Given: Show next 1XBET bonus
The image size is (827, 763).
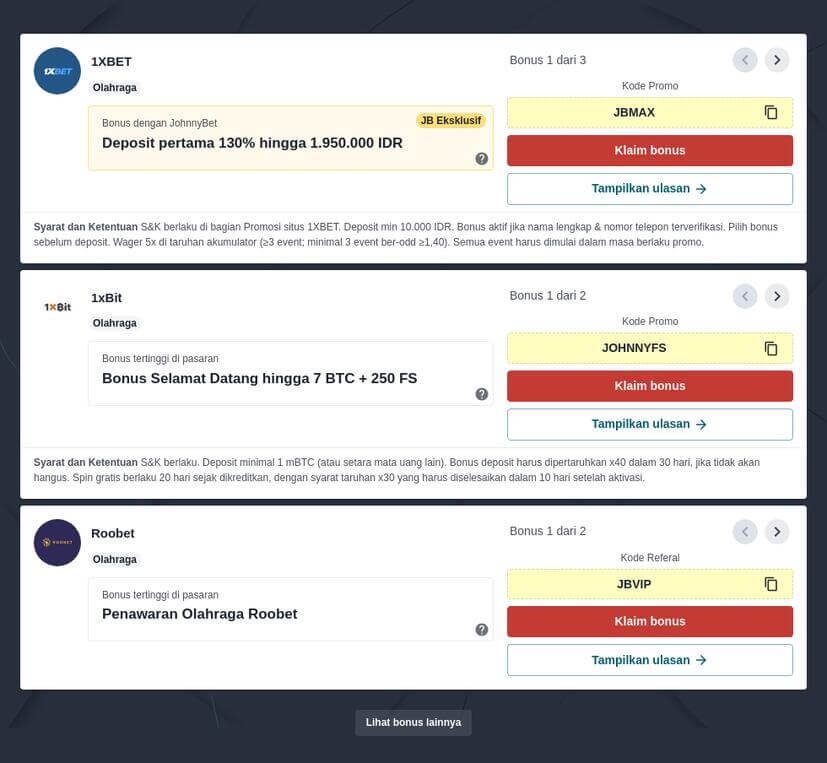Looking at the screenshot, I should pyautogui.click(x=777, y=60).
